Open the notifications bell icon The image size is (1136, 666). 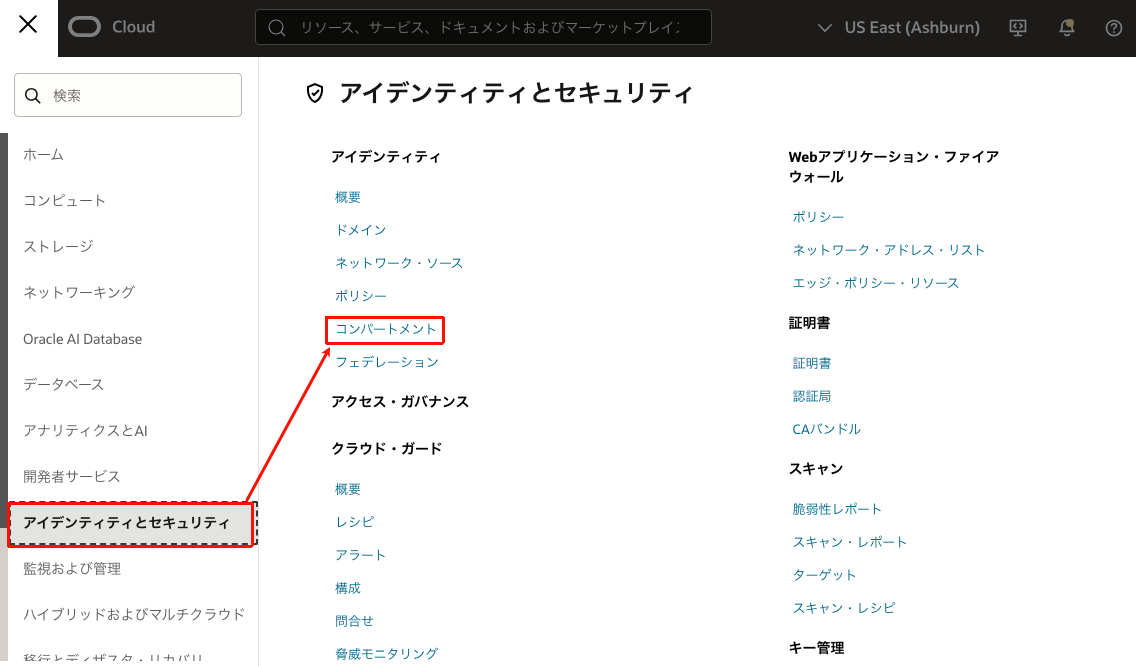click(x=1066, y=28)
